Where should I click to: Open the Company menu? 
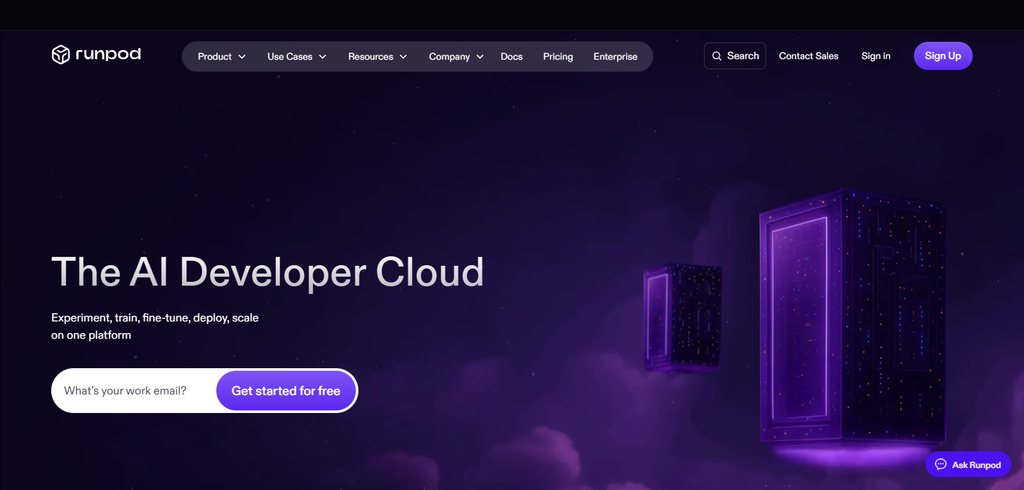point(449,57)
